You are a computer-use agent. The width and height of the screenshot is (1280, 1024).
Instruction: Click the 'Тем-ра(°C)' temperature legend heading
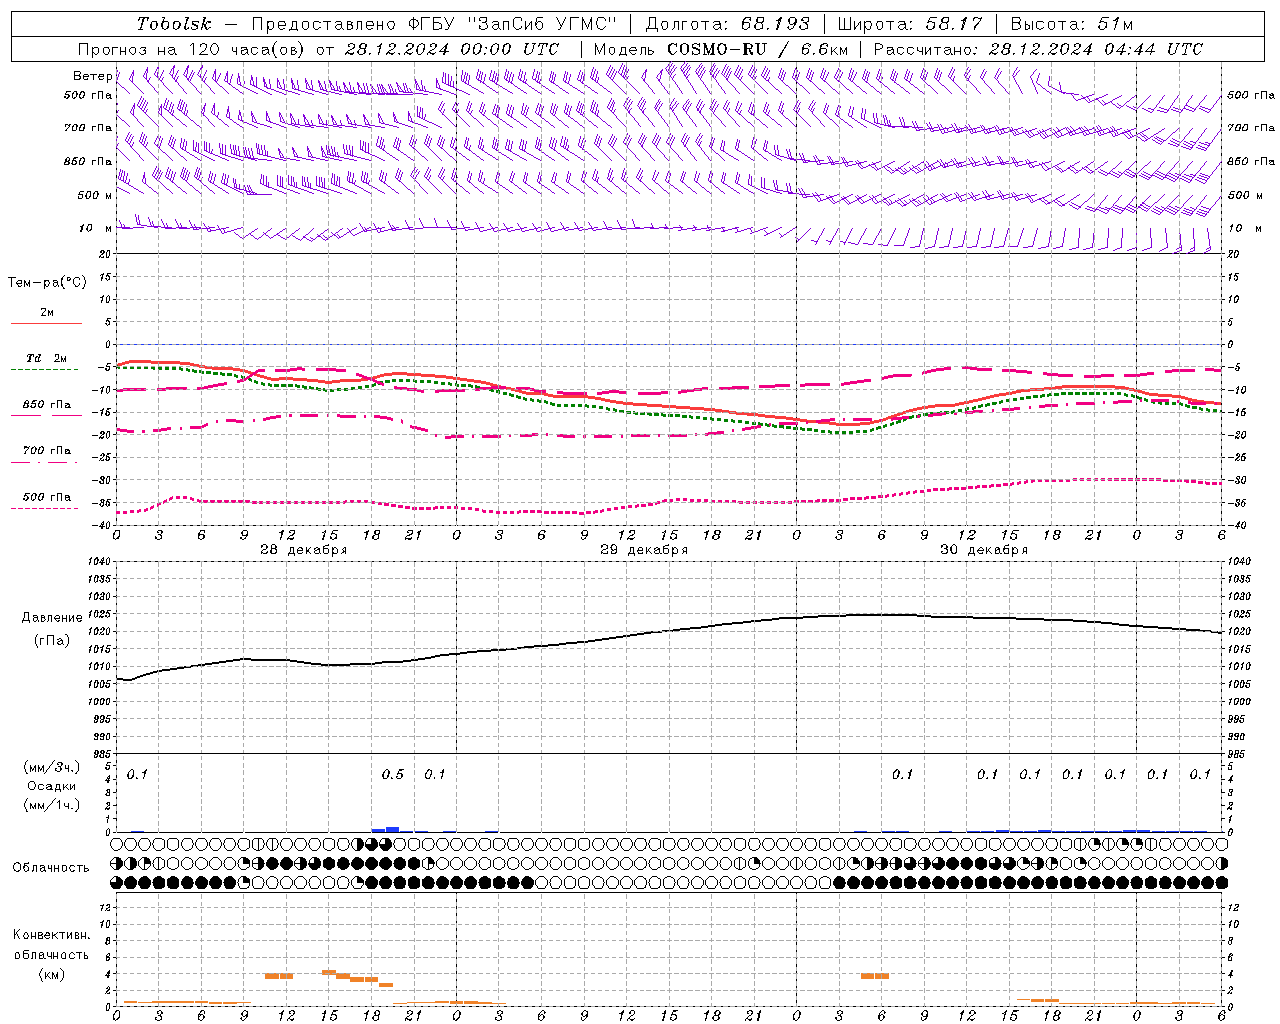click(47, 283)
